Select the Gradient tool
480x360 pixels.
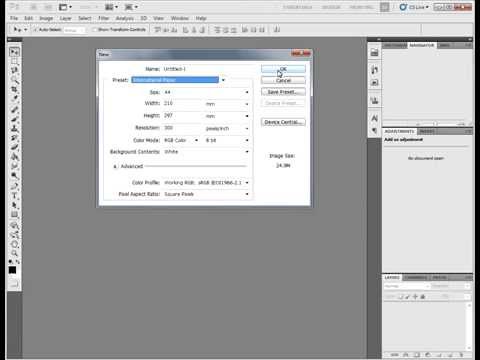tap(14, 156)
